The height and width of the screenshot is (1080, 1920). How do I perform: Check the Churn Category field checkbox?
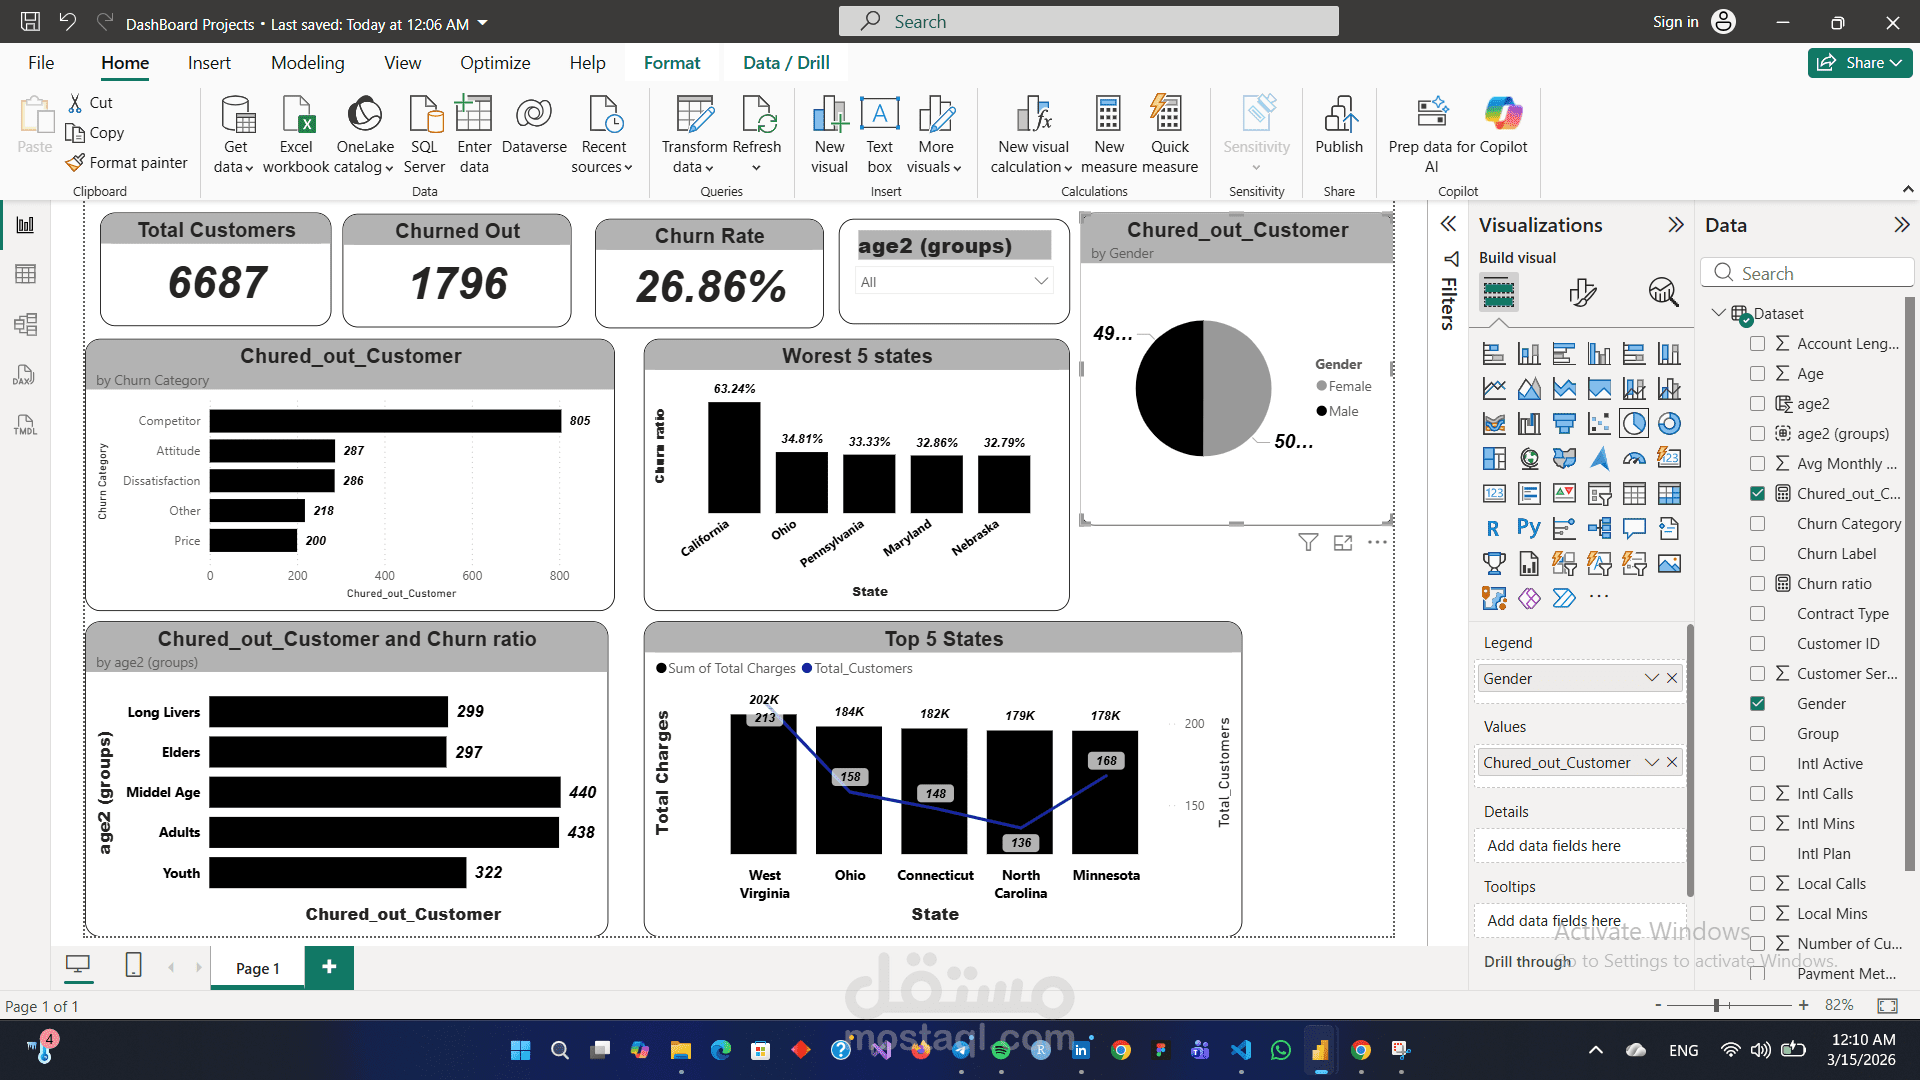coord(1757,524)
